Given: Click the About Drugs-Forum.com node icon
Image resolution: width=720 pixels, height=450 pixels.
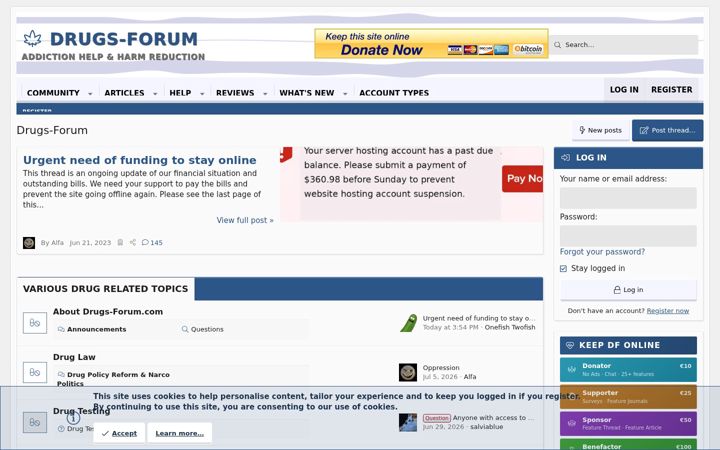Looking at the screenshot, I should 35,323.
